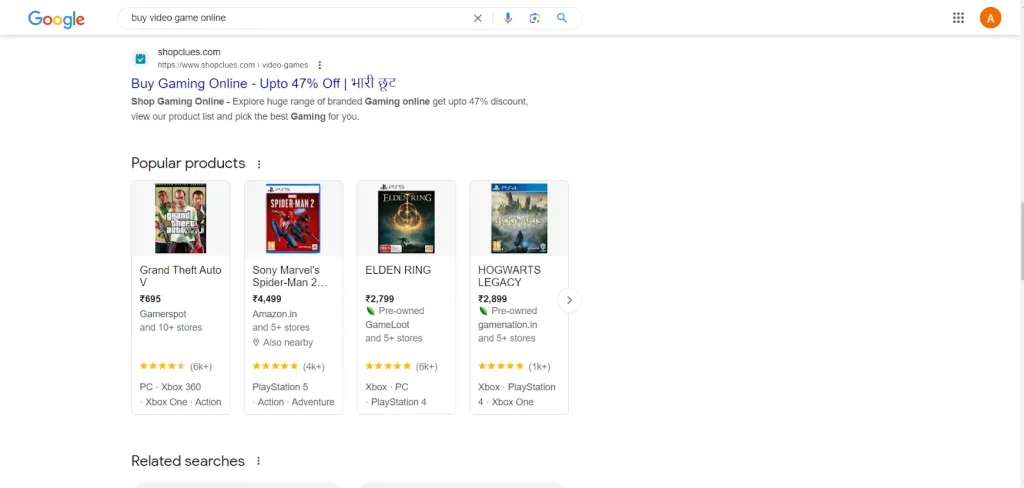This screenshot has height=488, width=1024.
Task: Open Hogwarts Legacy cover image
Action: click(x=519, y=218)
